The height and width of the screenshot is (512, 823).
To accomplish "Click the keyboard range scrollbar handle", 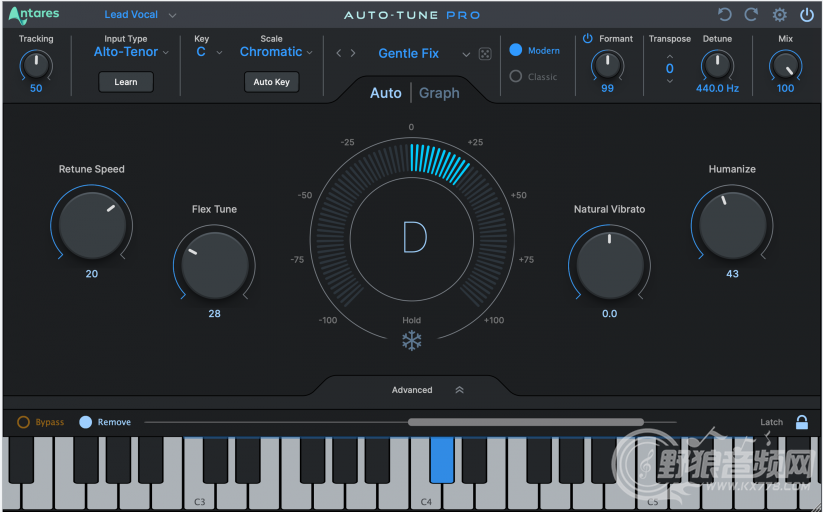I will point(525,422).
